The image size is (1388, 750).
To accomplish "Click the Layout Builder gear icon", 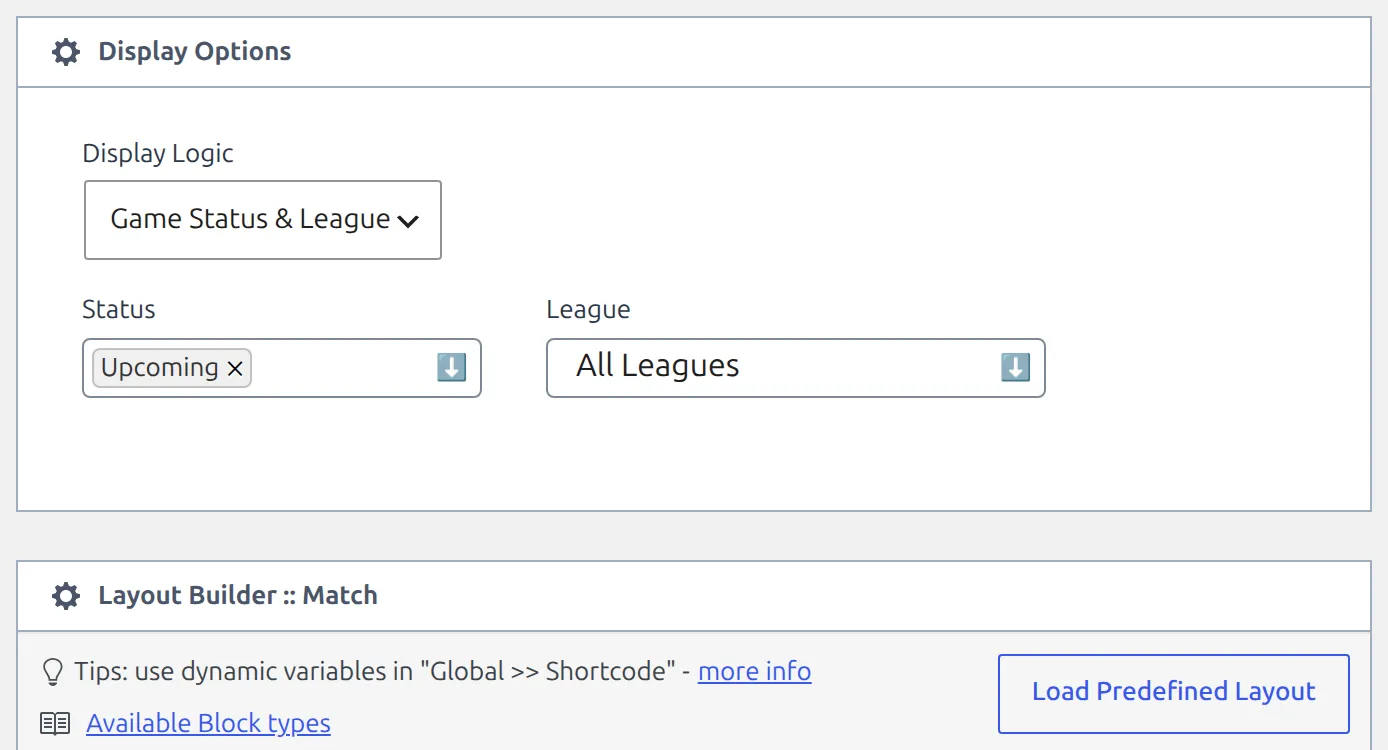I will pos(66,596).
